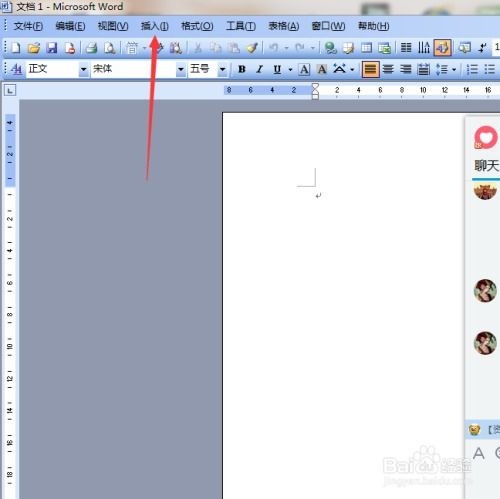
Task: Open the 插入(I) menu
Action: [155, 26]
